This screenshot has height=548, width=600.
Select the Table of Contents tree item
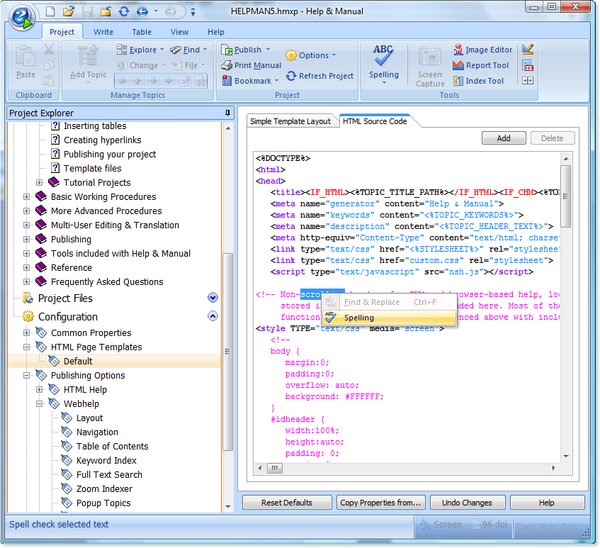[112, 446]
